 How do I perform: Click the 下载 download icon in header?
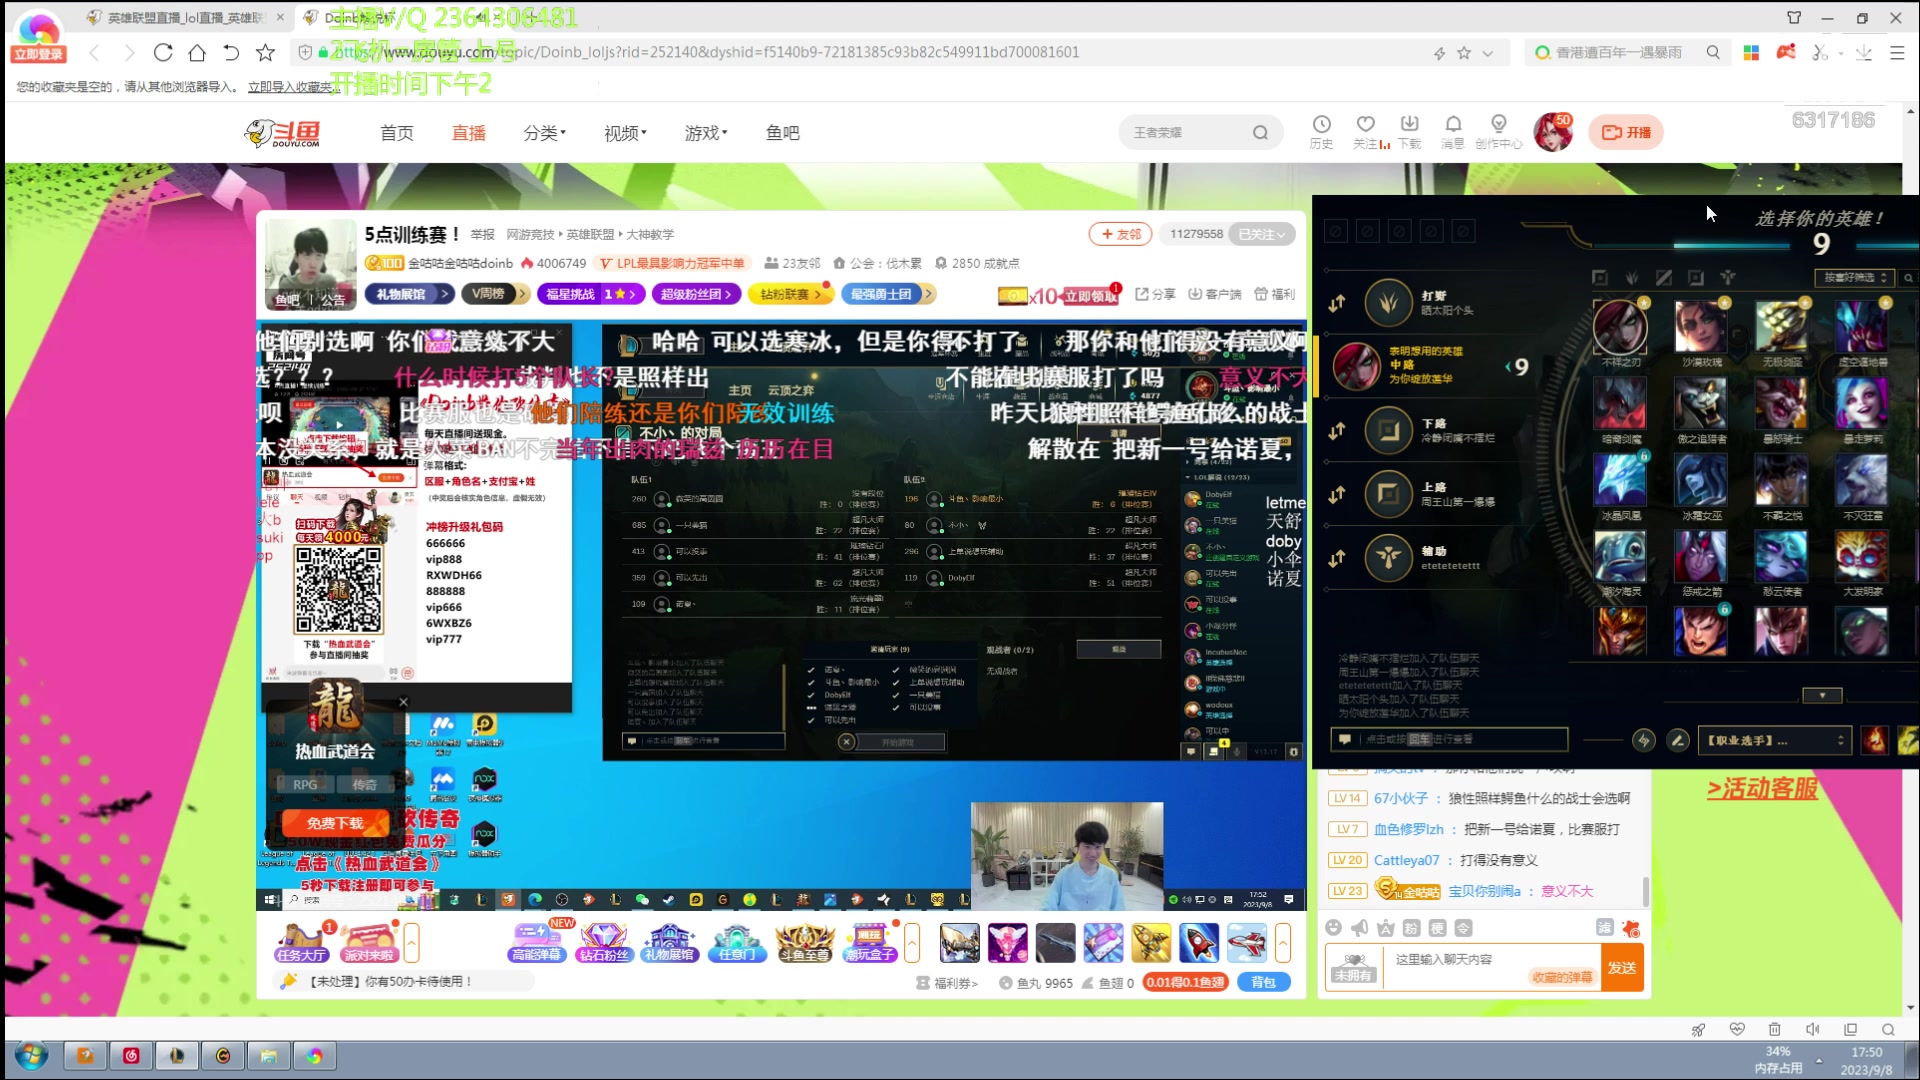coord(1410,131)
